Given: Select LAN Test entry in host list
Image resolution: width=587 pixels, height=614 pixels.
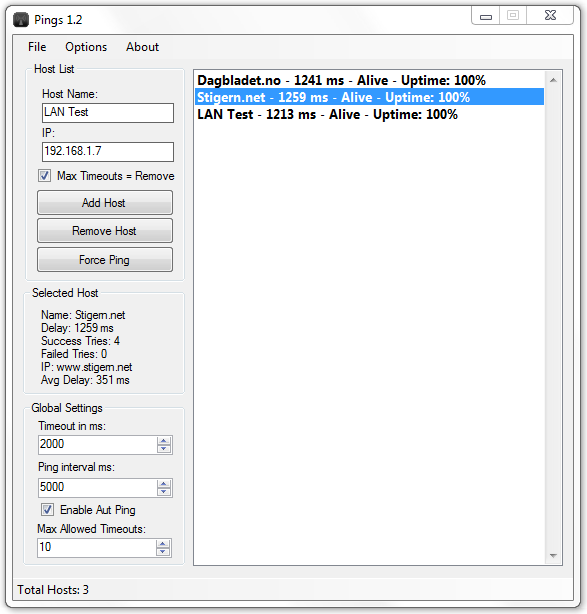Looking at the screenshot, I should (369, 114).
